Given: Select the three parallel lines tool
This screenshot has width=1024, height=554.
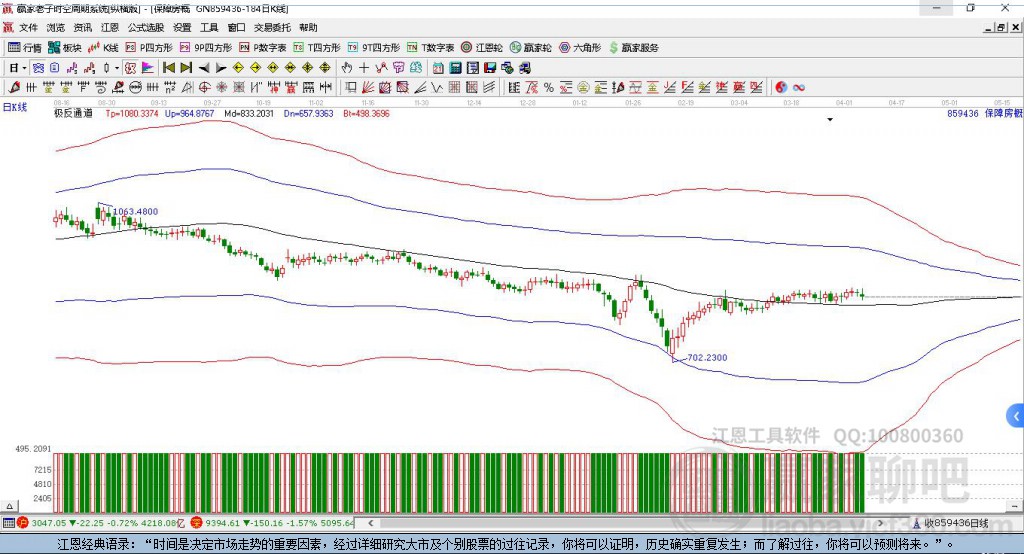Looking at the screenshot, I should tap(488, 88).
